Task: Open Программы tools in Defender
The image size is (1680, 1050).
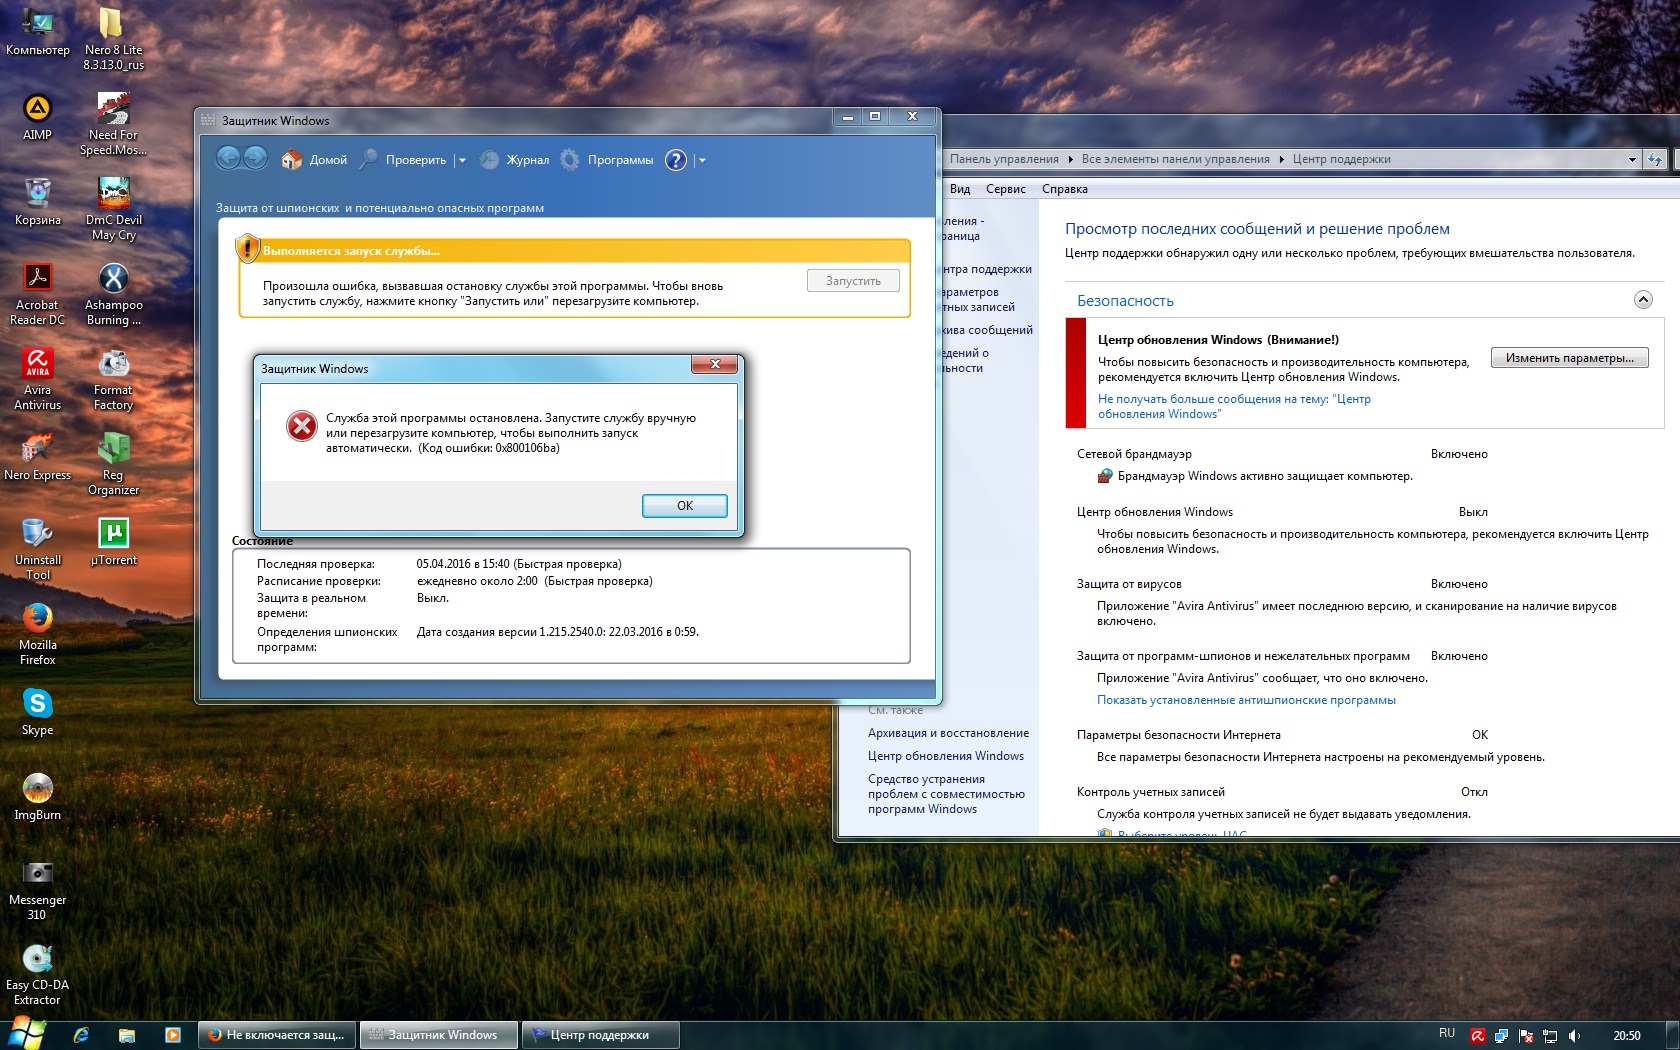Action: click(x=606, y=160)
